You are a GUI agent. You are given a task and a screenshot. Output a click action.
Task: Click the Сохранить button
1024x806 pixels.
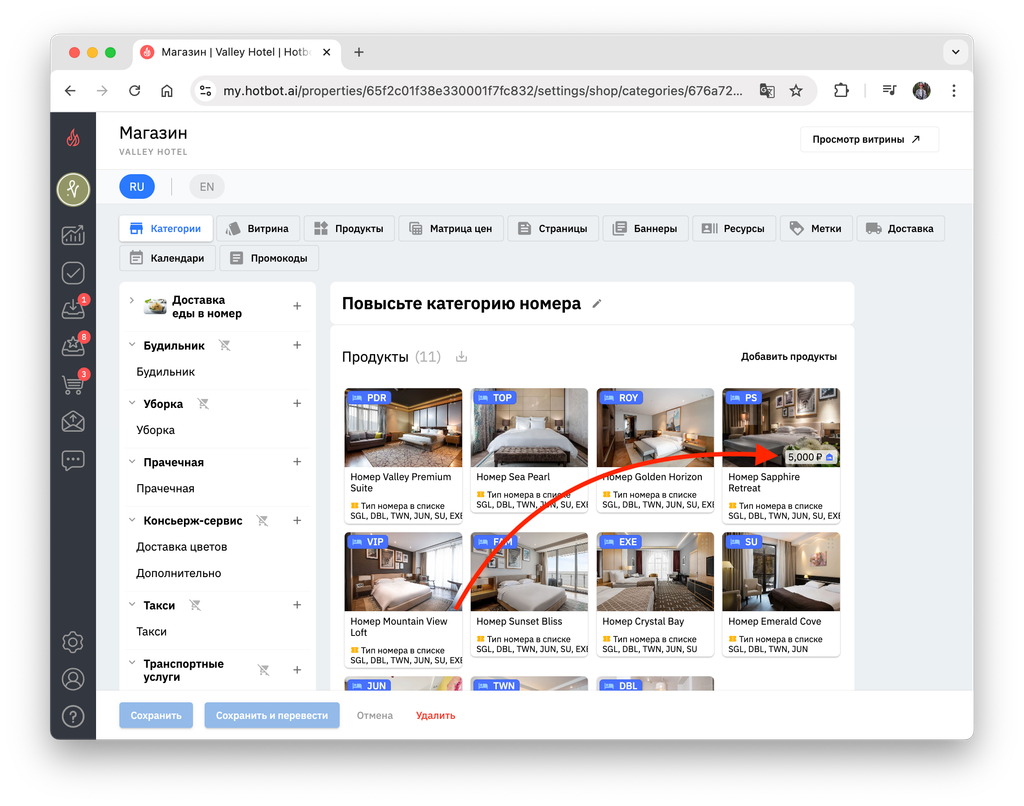[156, 715]
